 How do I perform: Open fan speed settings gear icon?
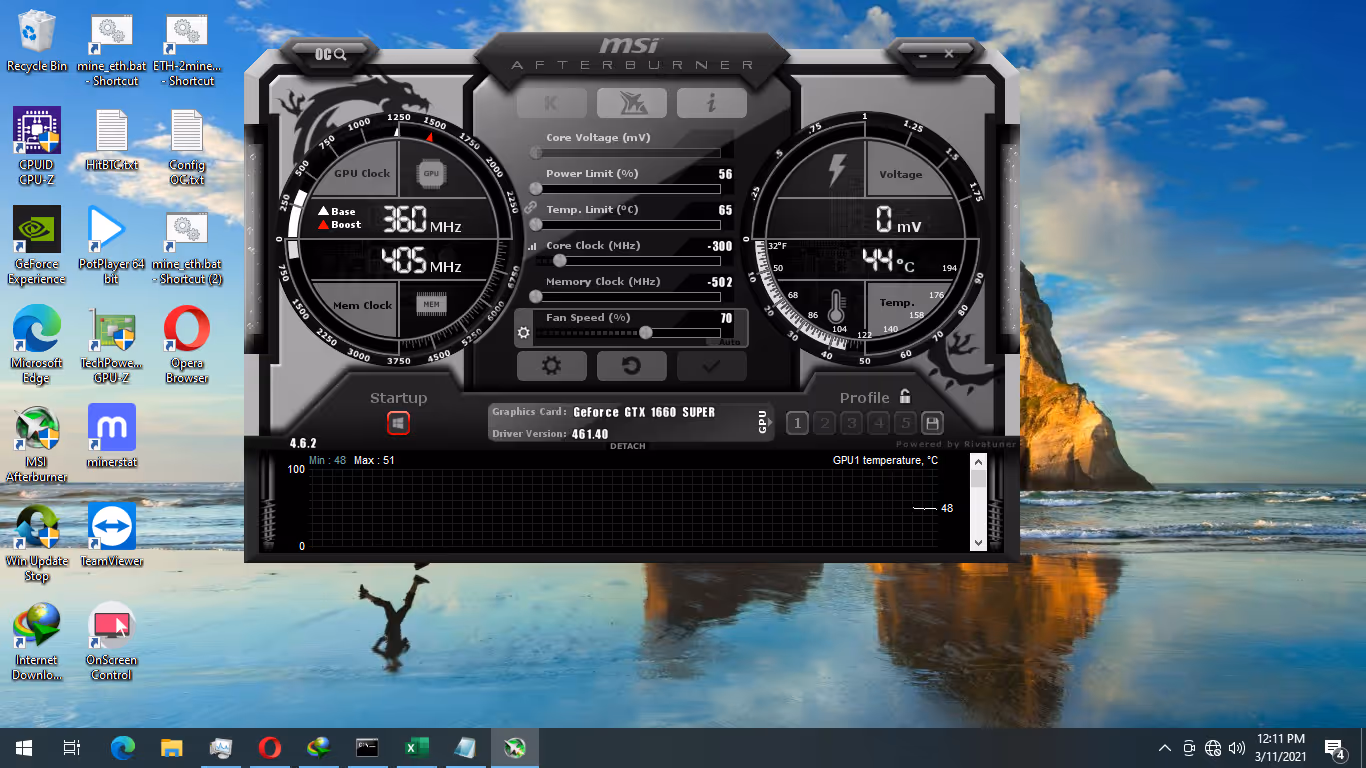pyautogui.click(x=523, y=332)
